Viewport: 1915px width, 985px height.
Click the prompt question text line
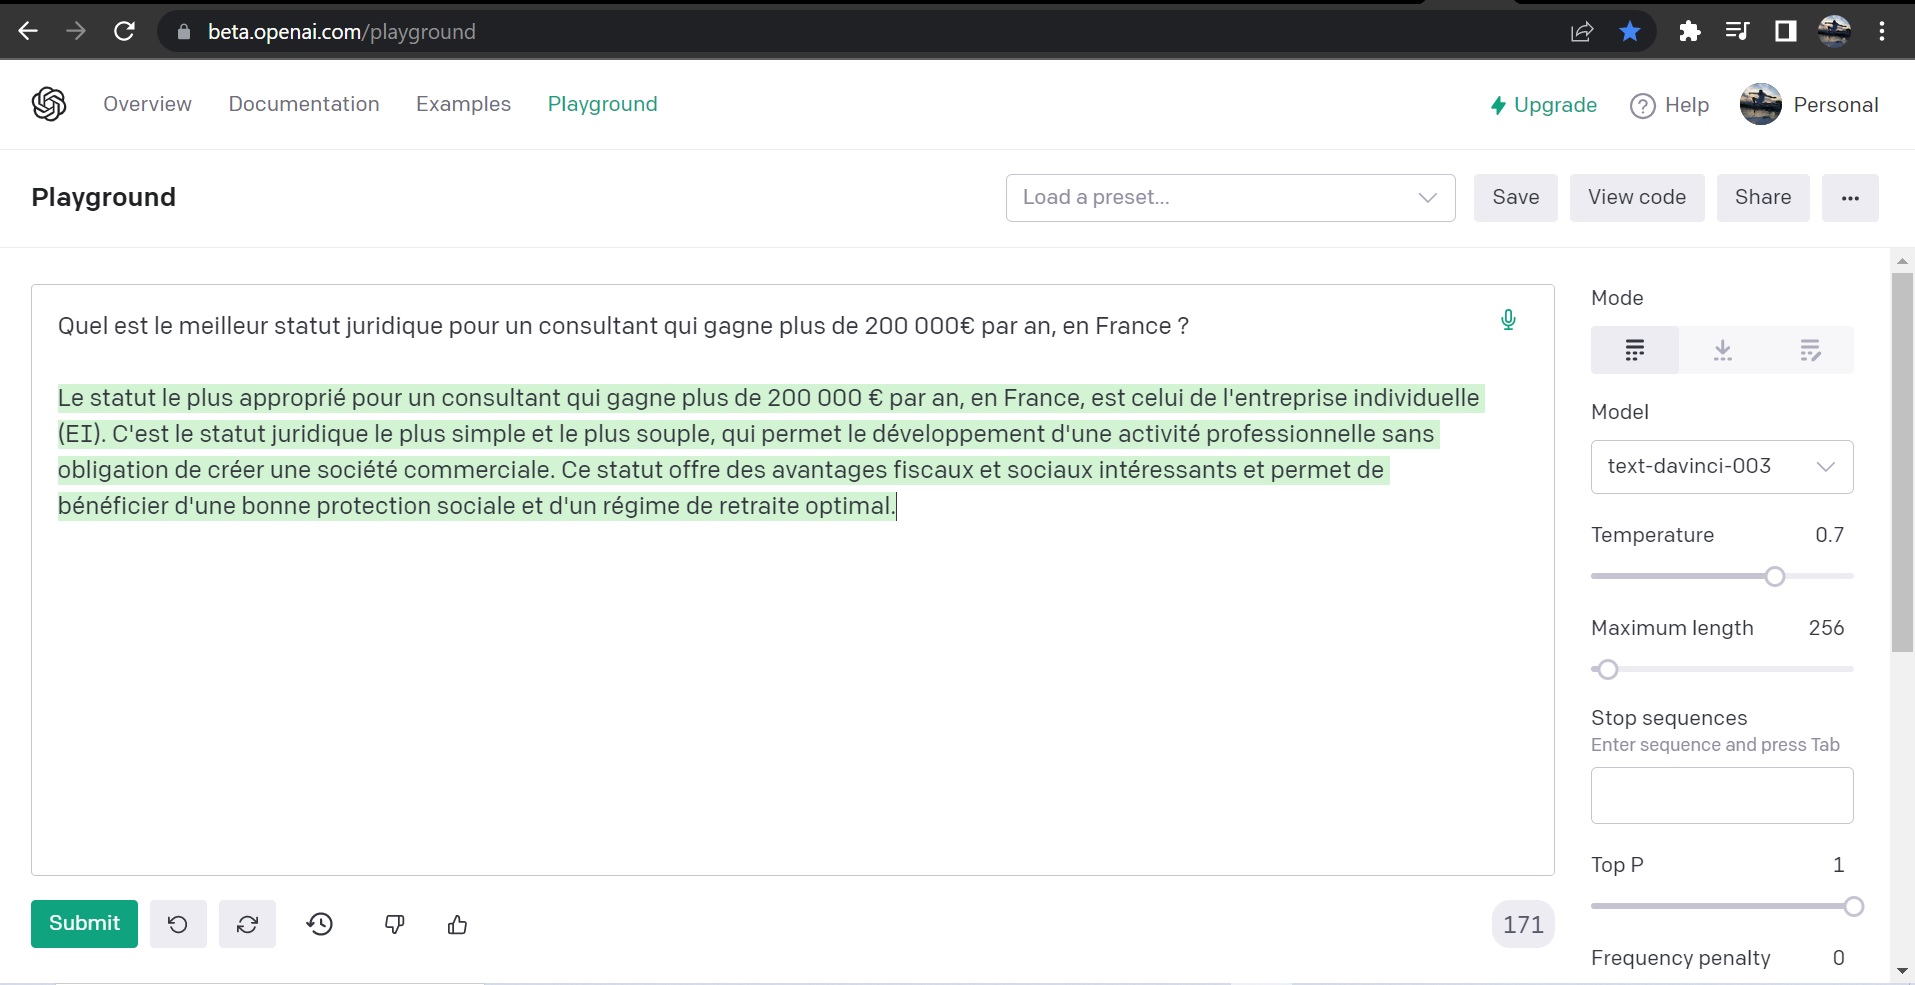(x=623, y=326)
